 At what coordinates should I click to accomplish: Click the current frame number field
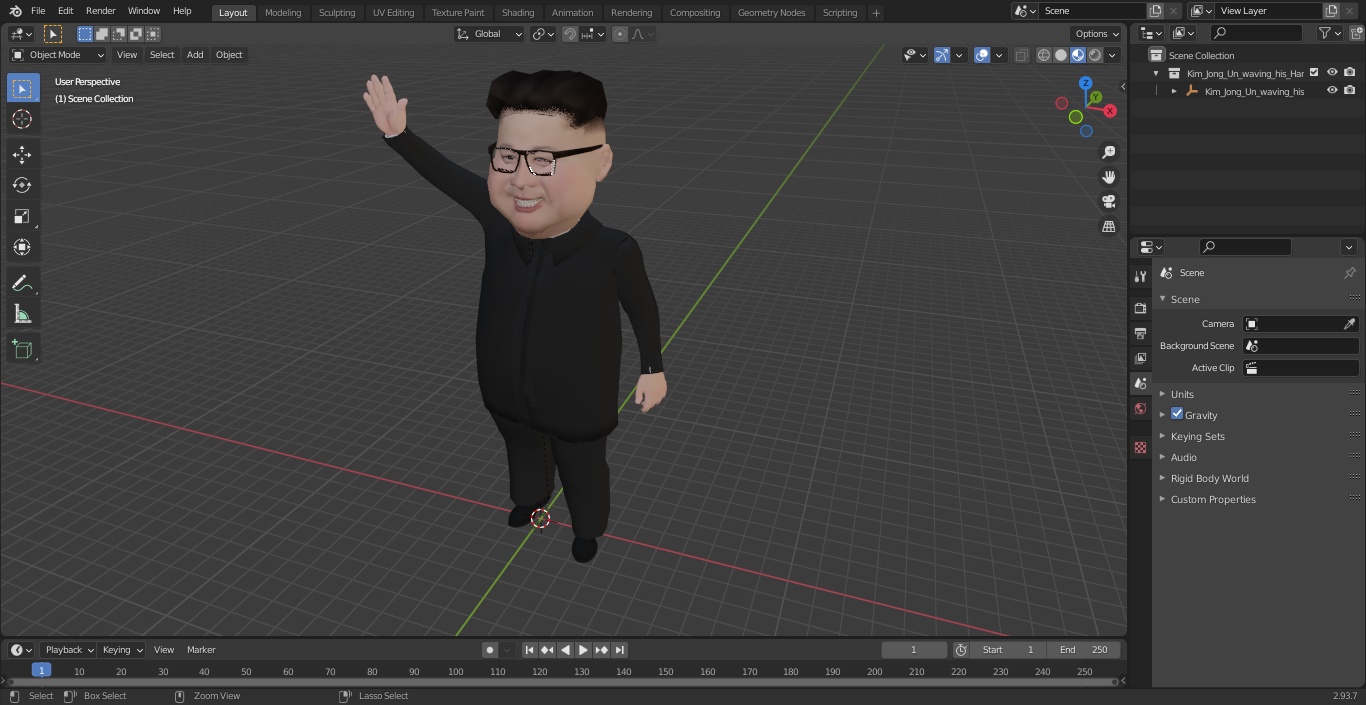coord(913,650)
